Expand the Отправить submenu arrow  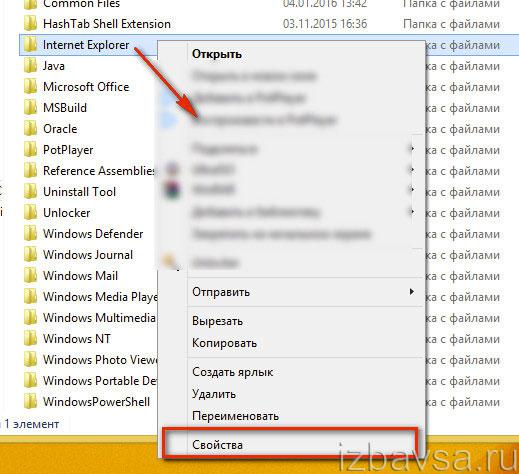coord(412,292)
